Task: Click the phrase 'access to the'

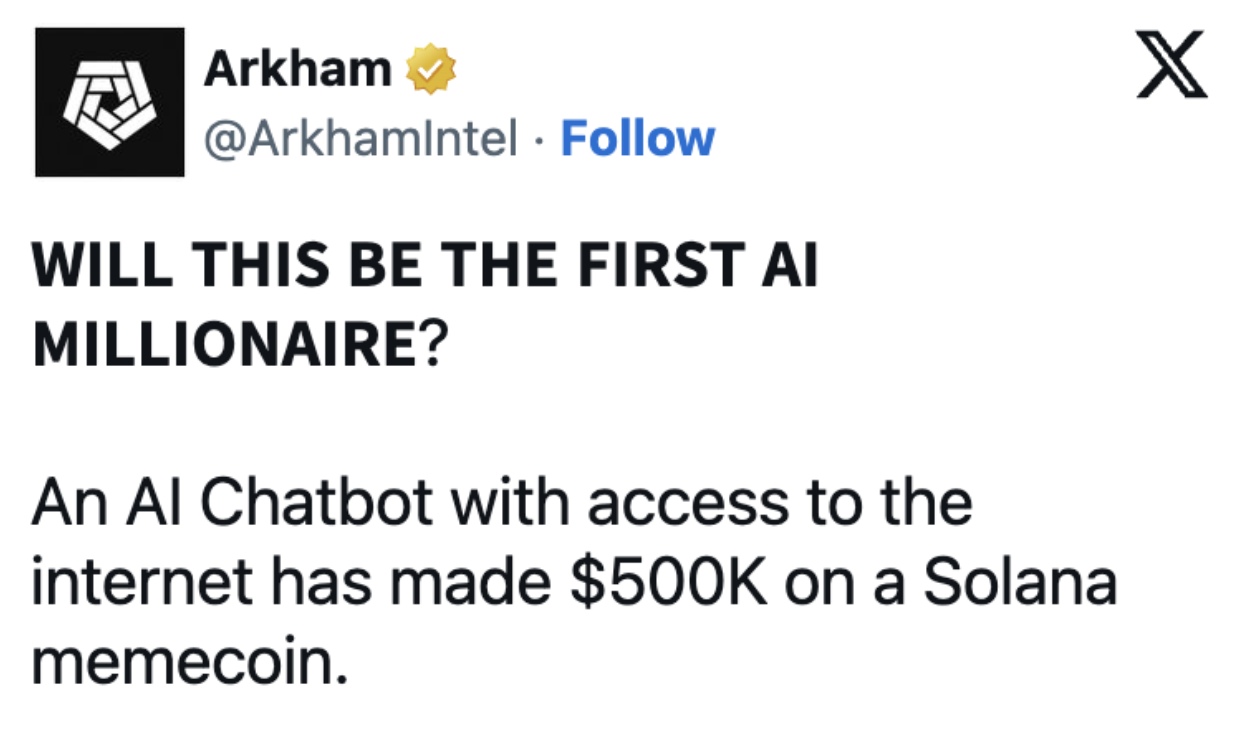Action: point(779,503)
